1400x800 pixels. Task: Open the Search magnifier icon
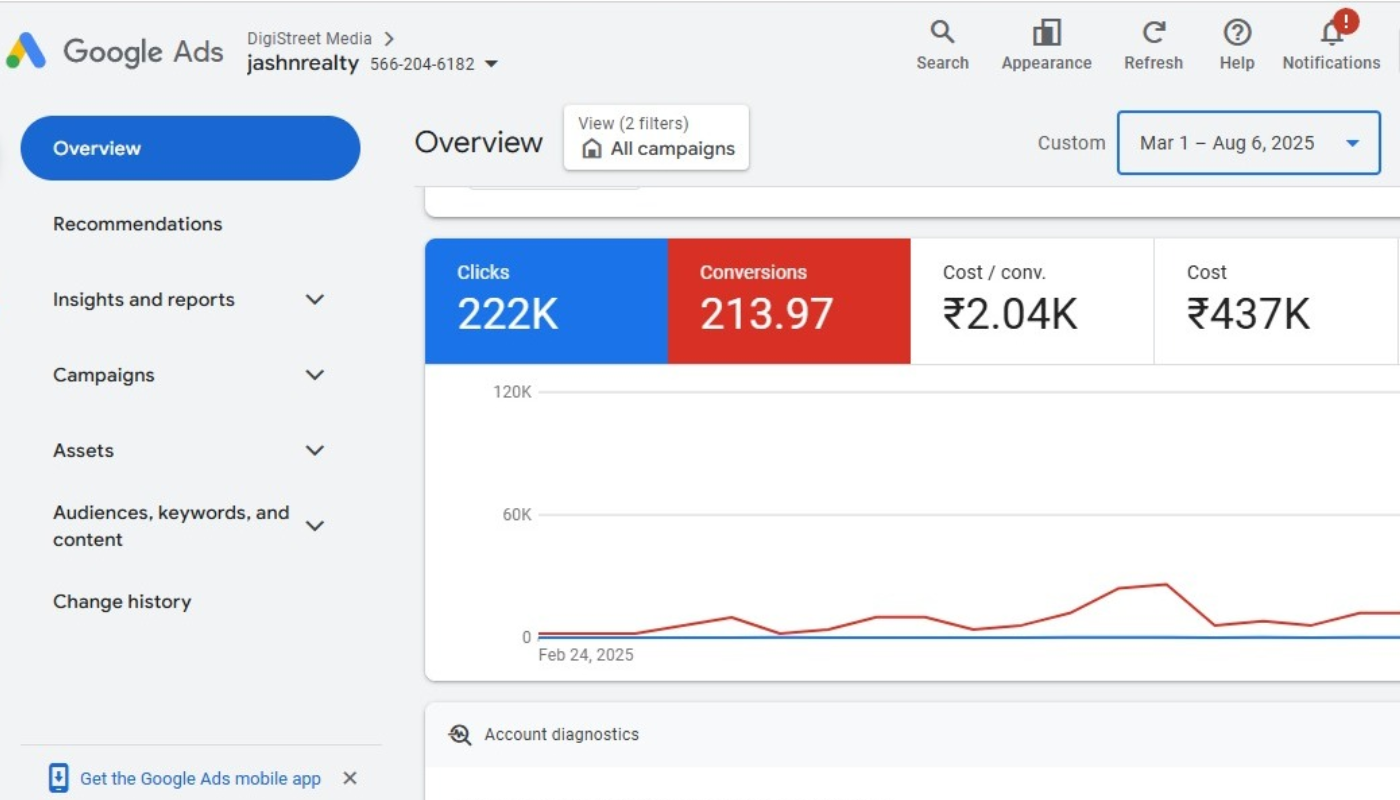tap(942, 33)
